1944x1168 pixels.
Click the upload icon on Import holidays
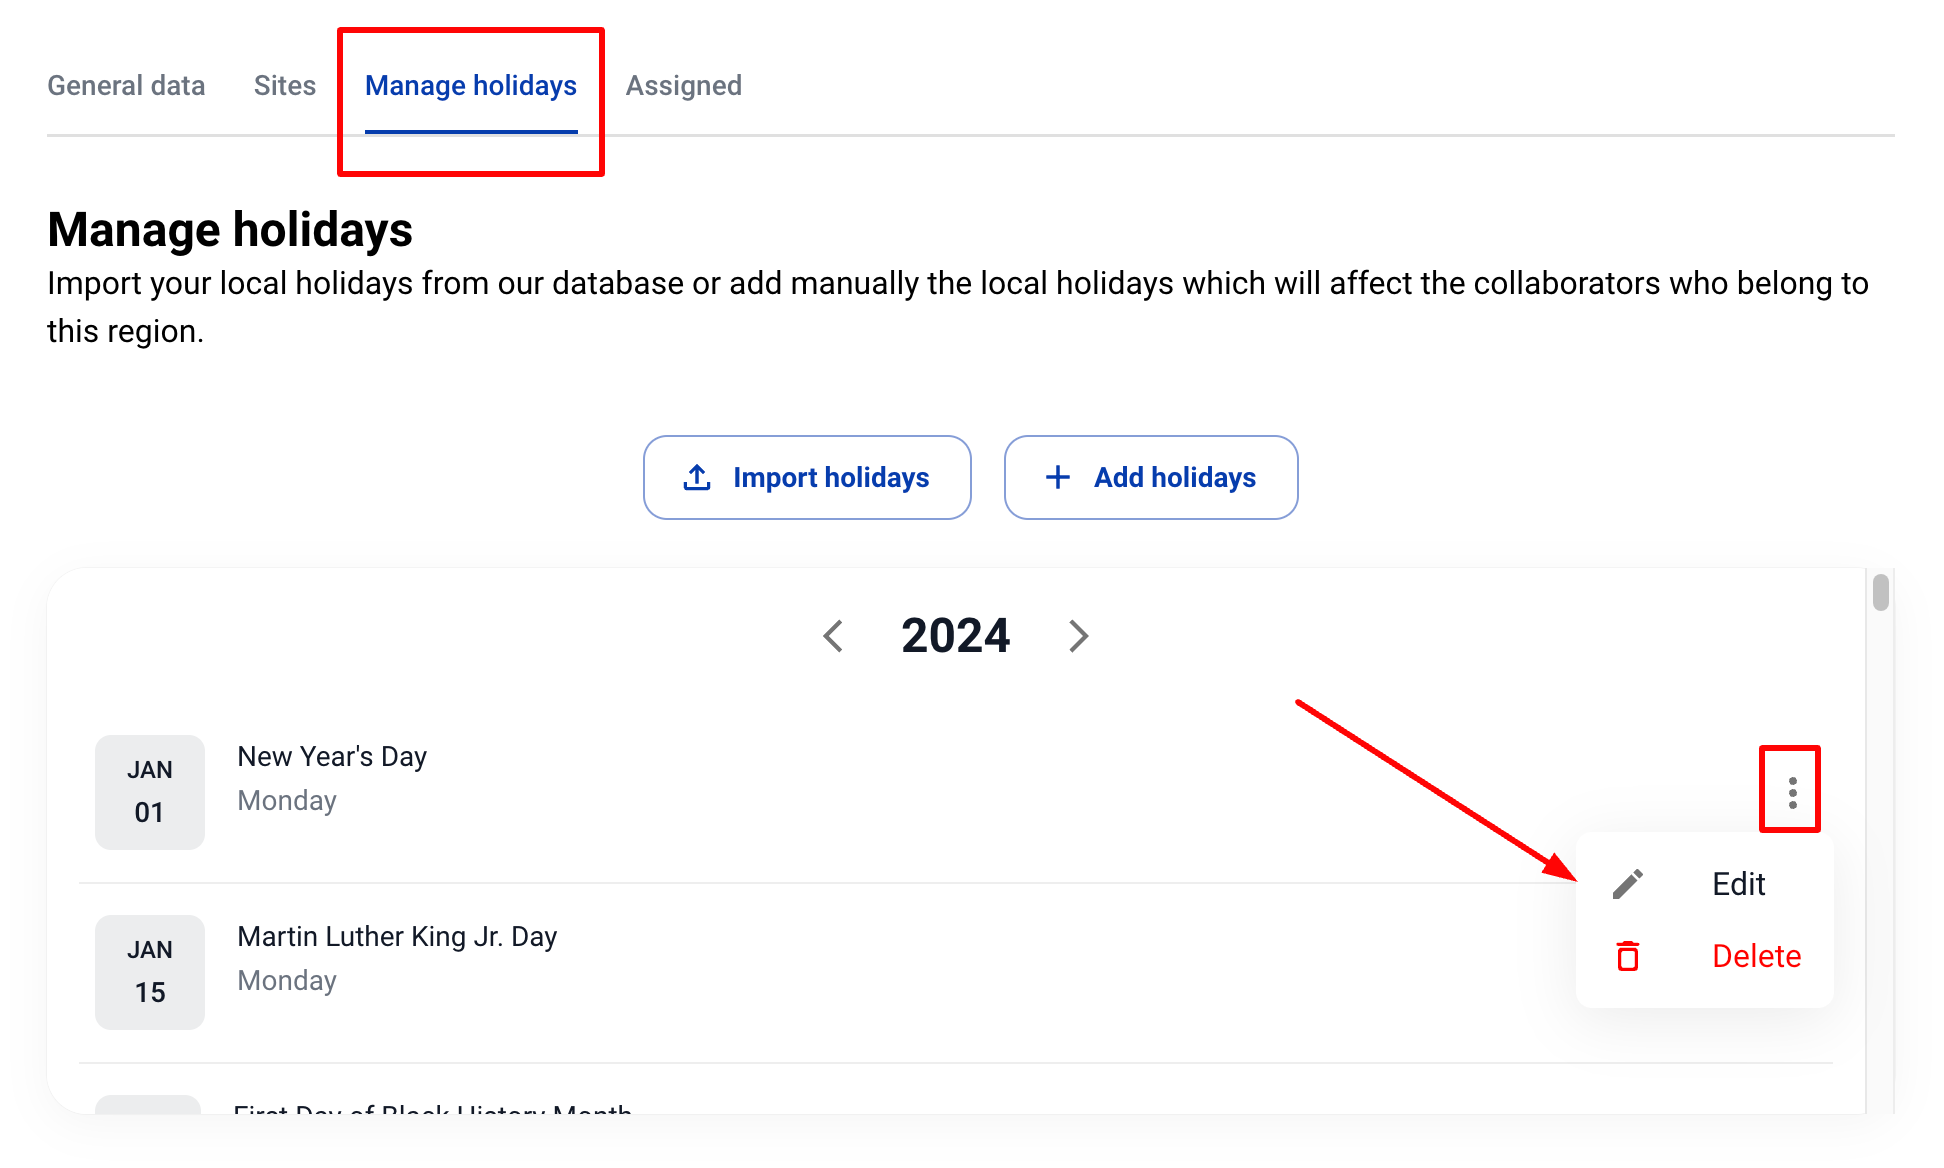(697, 478)
